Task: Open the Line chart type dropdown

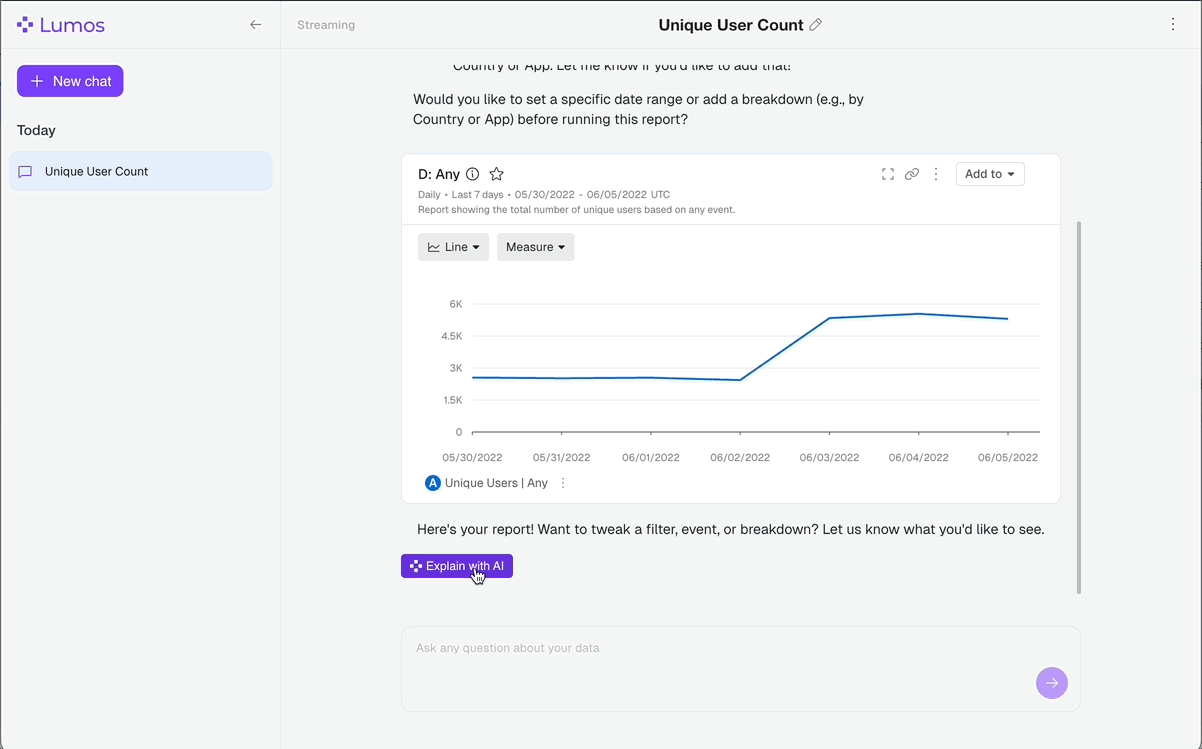Action: click(453, 247)
